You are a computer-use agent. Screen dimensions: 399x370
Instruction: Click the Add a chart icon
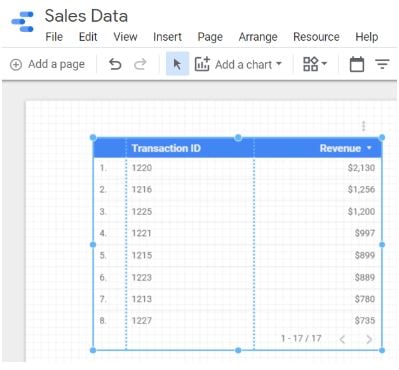[202, 64]
